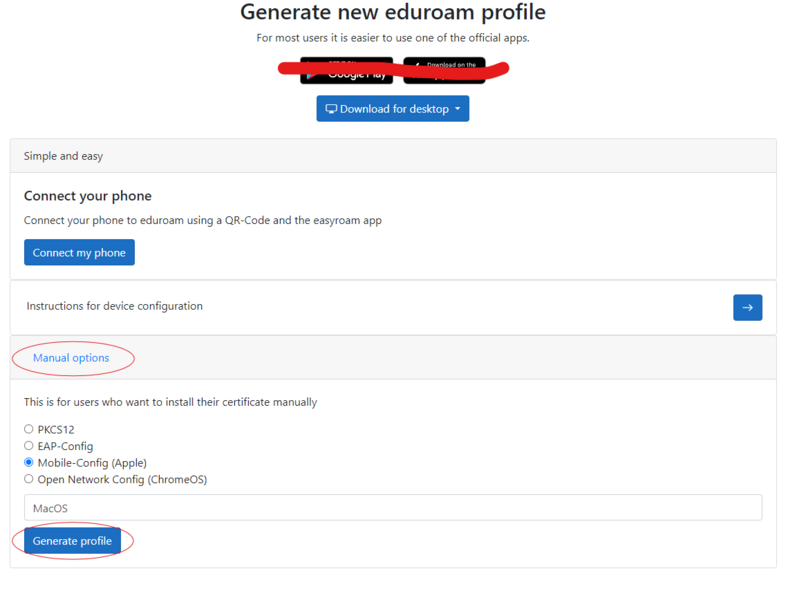
Task: Click the Generate new eduroam profile title
Action: [393, 13]
